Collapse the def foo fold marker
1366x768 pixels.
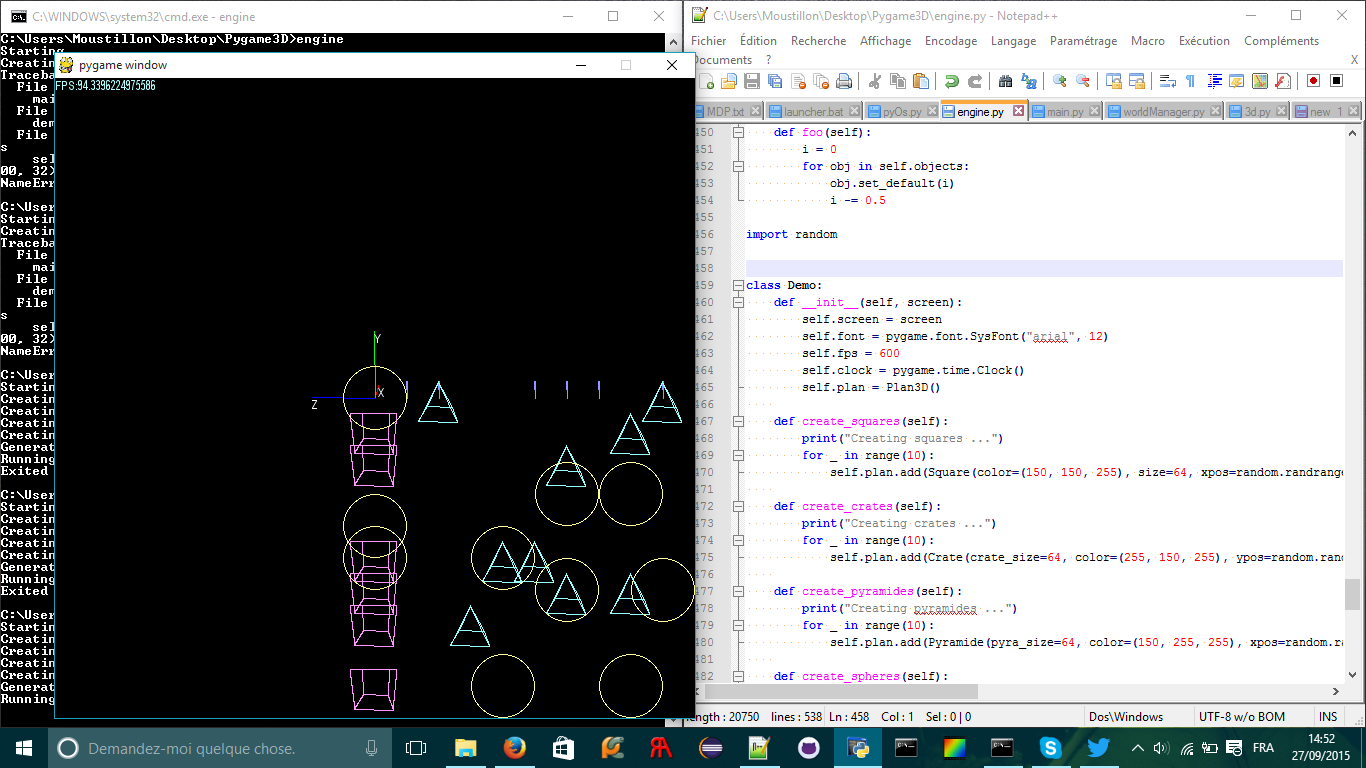pos(738,132)
